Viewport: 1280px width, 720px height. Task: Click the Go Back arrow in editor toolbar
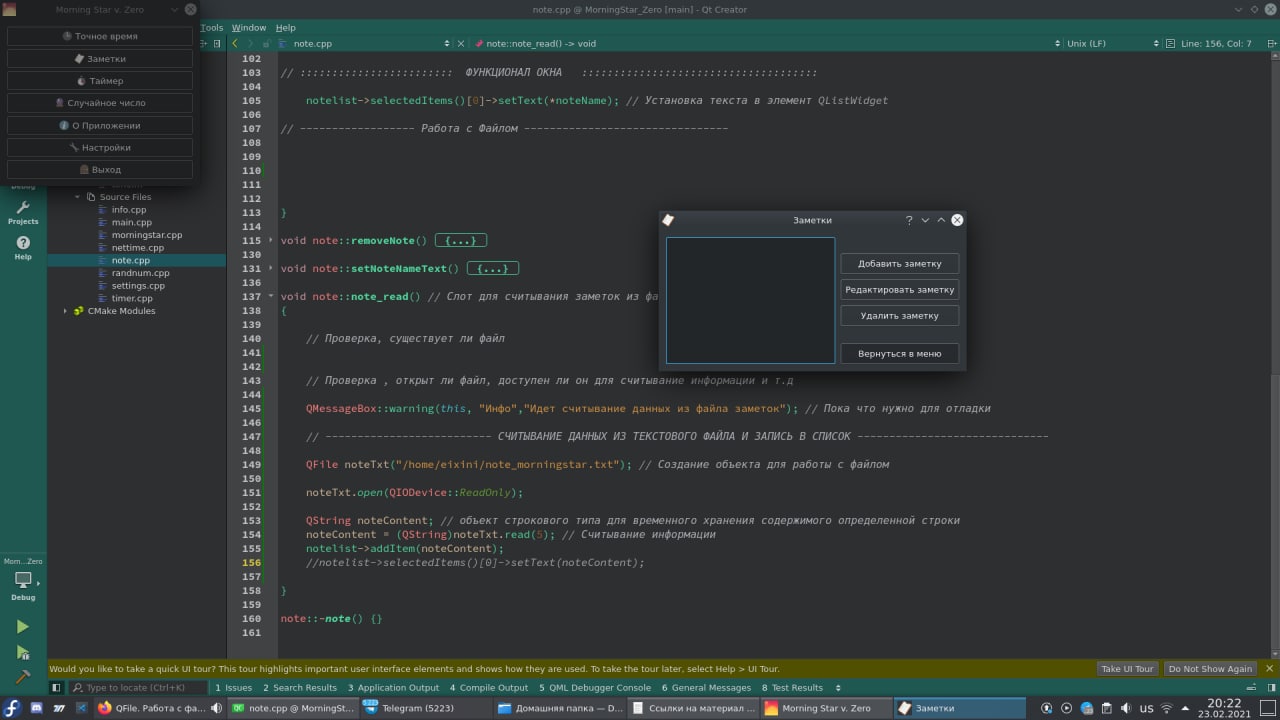pyautogui.click(x=235, y=44)
